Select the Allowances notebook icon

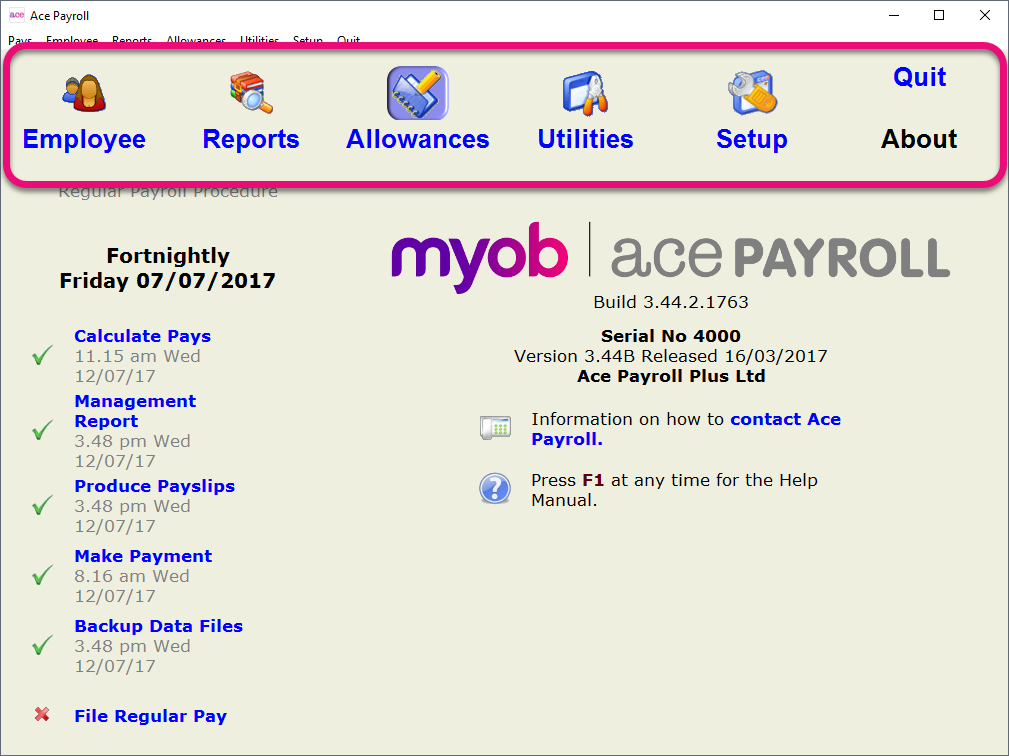[418, 93]
